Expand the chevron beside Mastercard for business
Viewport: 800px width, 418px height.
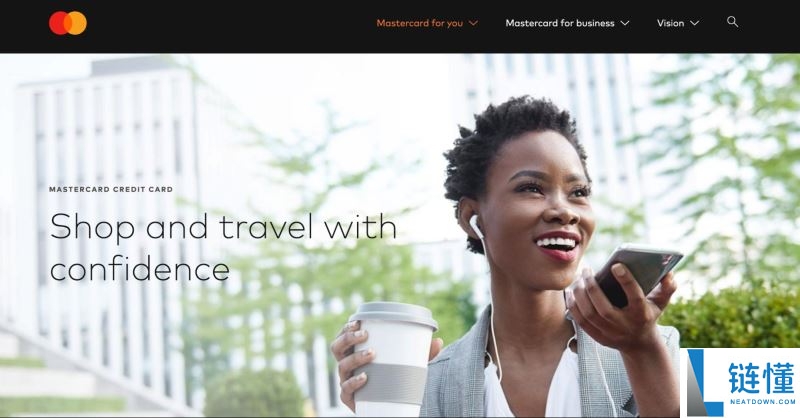coord(625,23)
